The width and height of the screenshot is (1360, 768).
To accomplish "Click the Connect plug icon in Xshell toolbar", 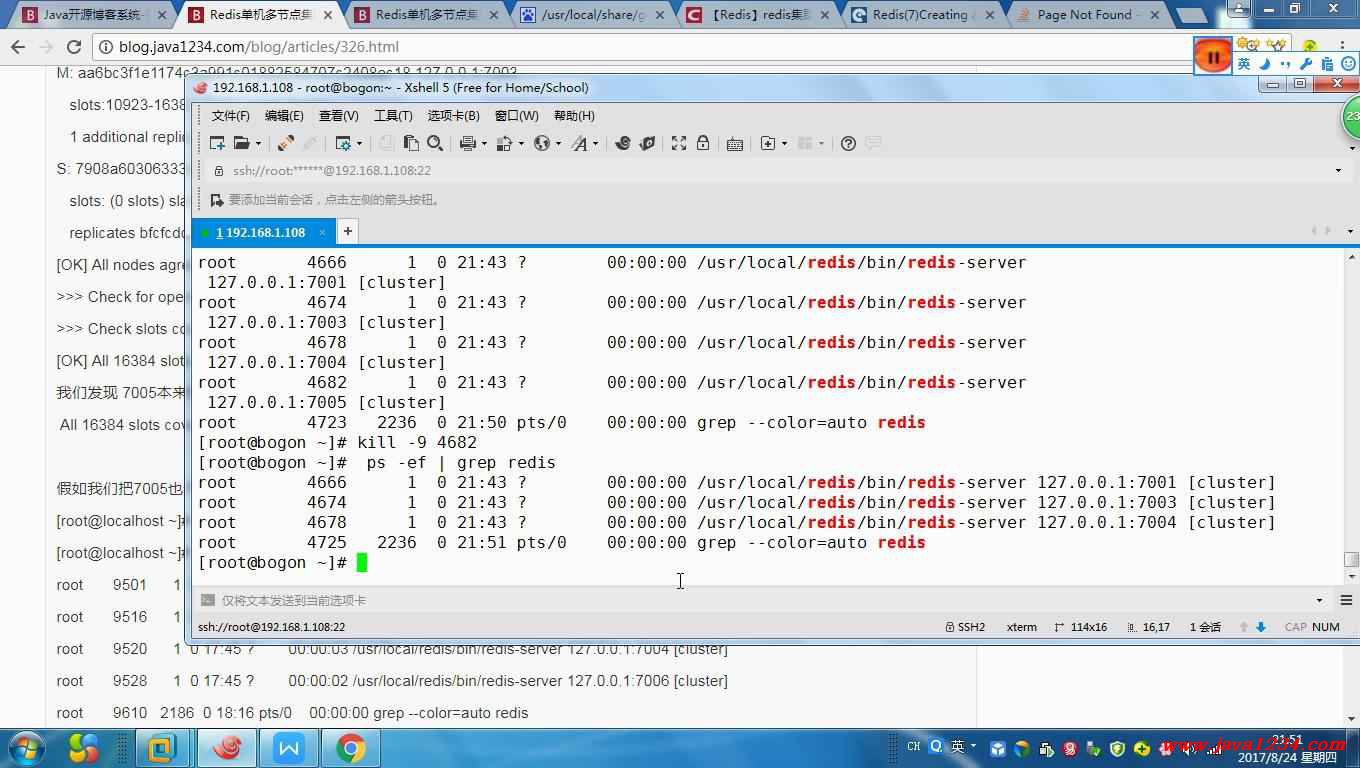I will pos(285,143).
